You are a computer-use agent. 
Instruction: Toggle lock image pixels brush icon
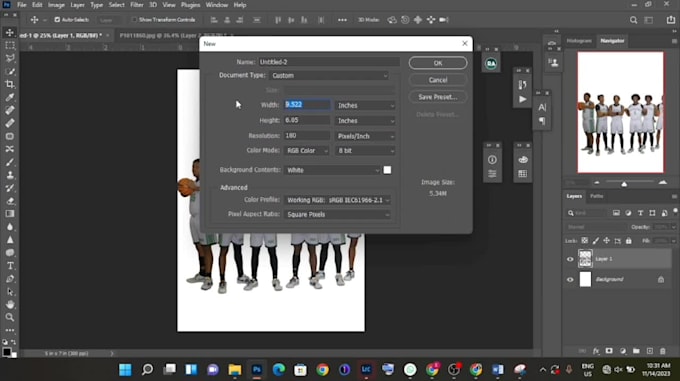(x=595, y=241)
